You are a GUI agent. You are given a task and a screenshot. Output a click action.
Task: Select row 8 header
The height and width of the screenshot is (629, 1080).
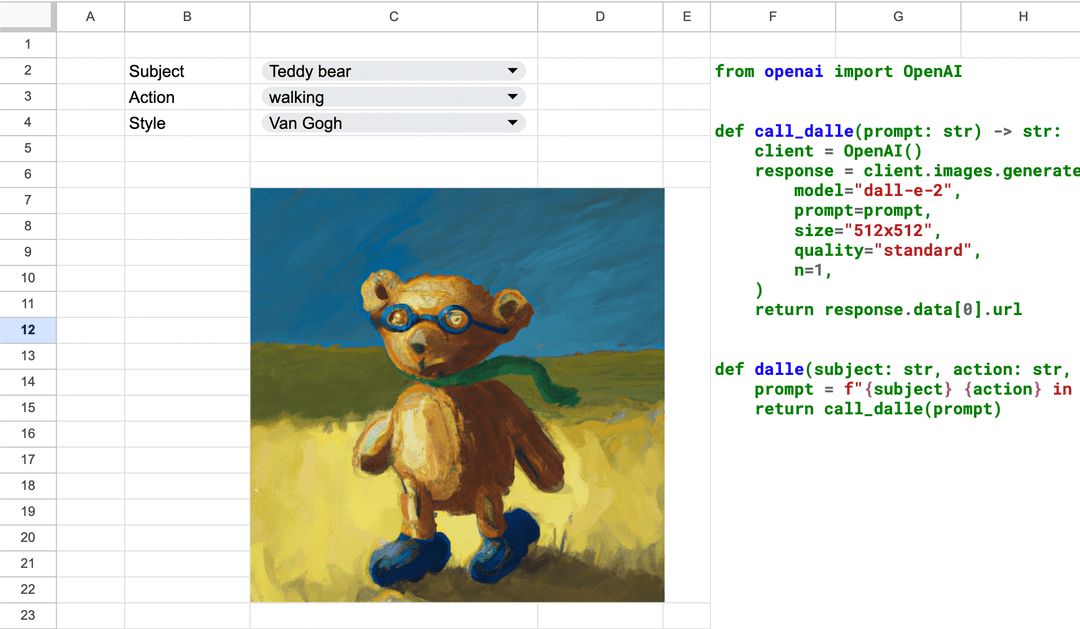coord(28,226)
